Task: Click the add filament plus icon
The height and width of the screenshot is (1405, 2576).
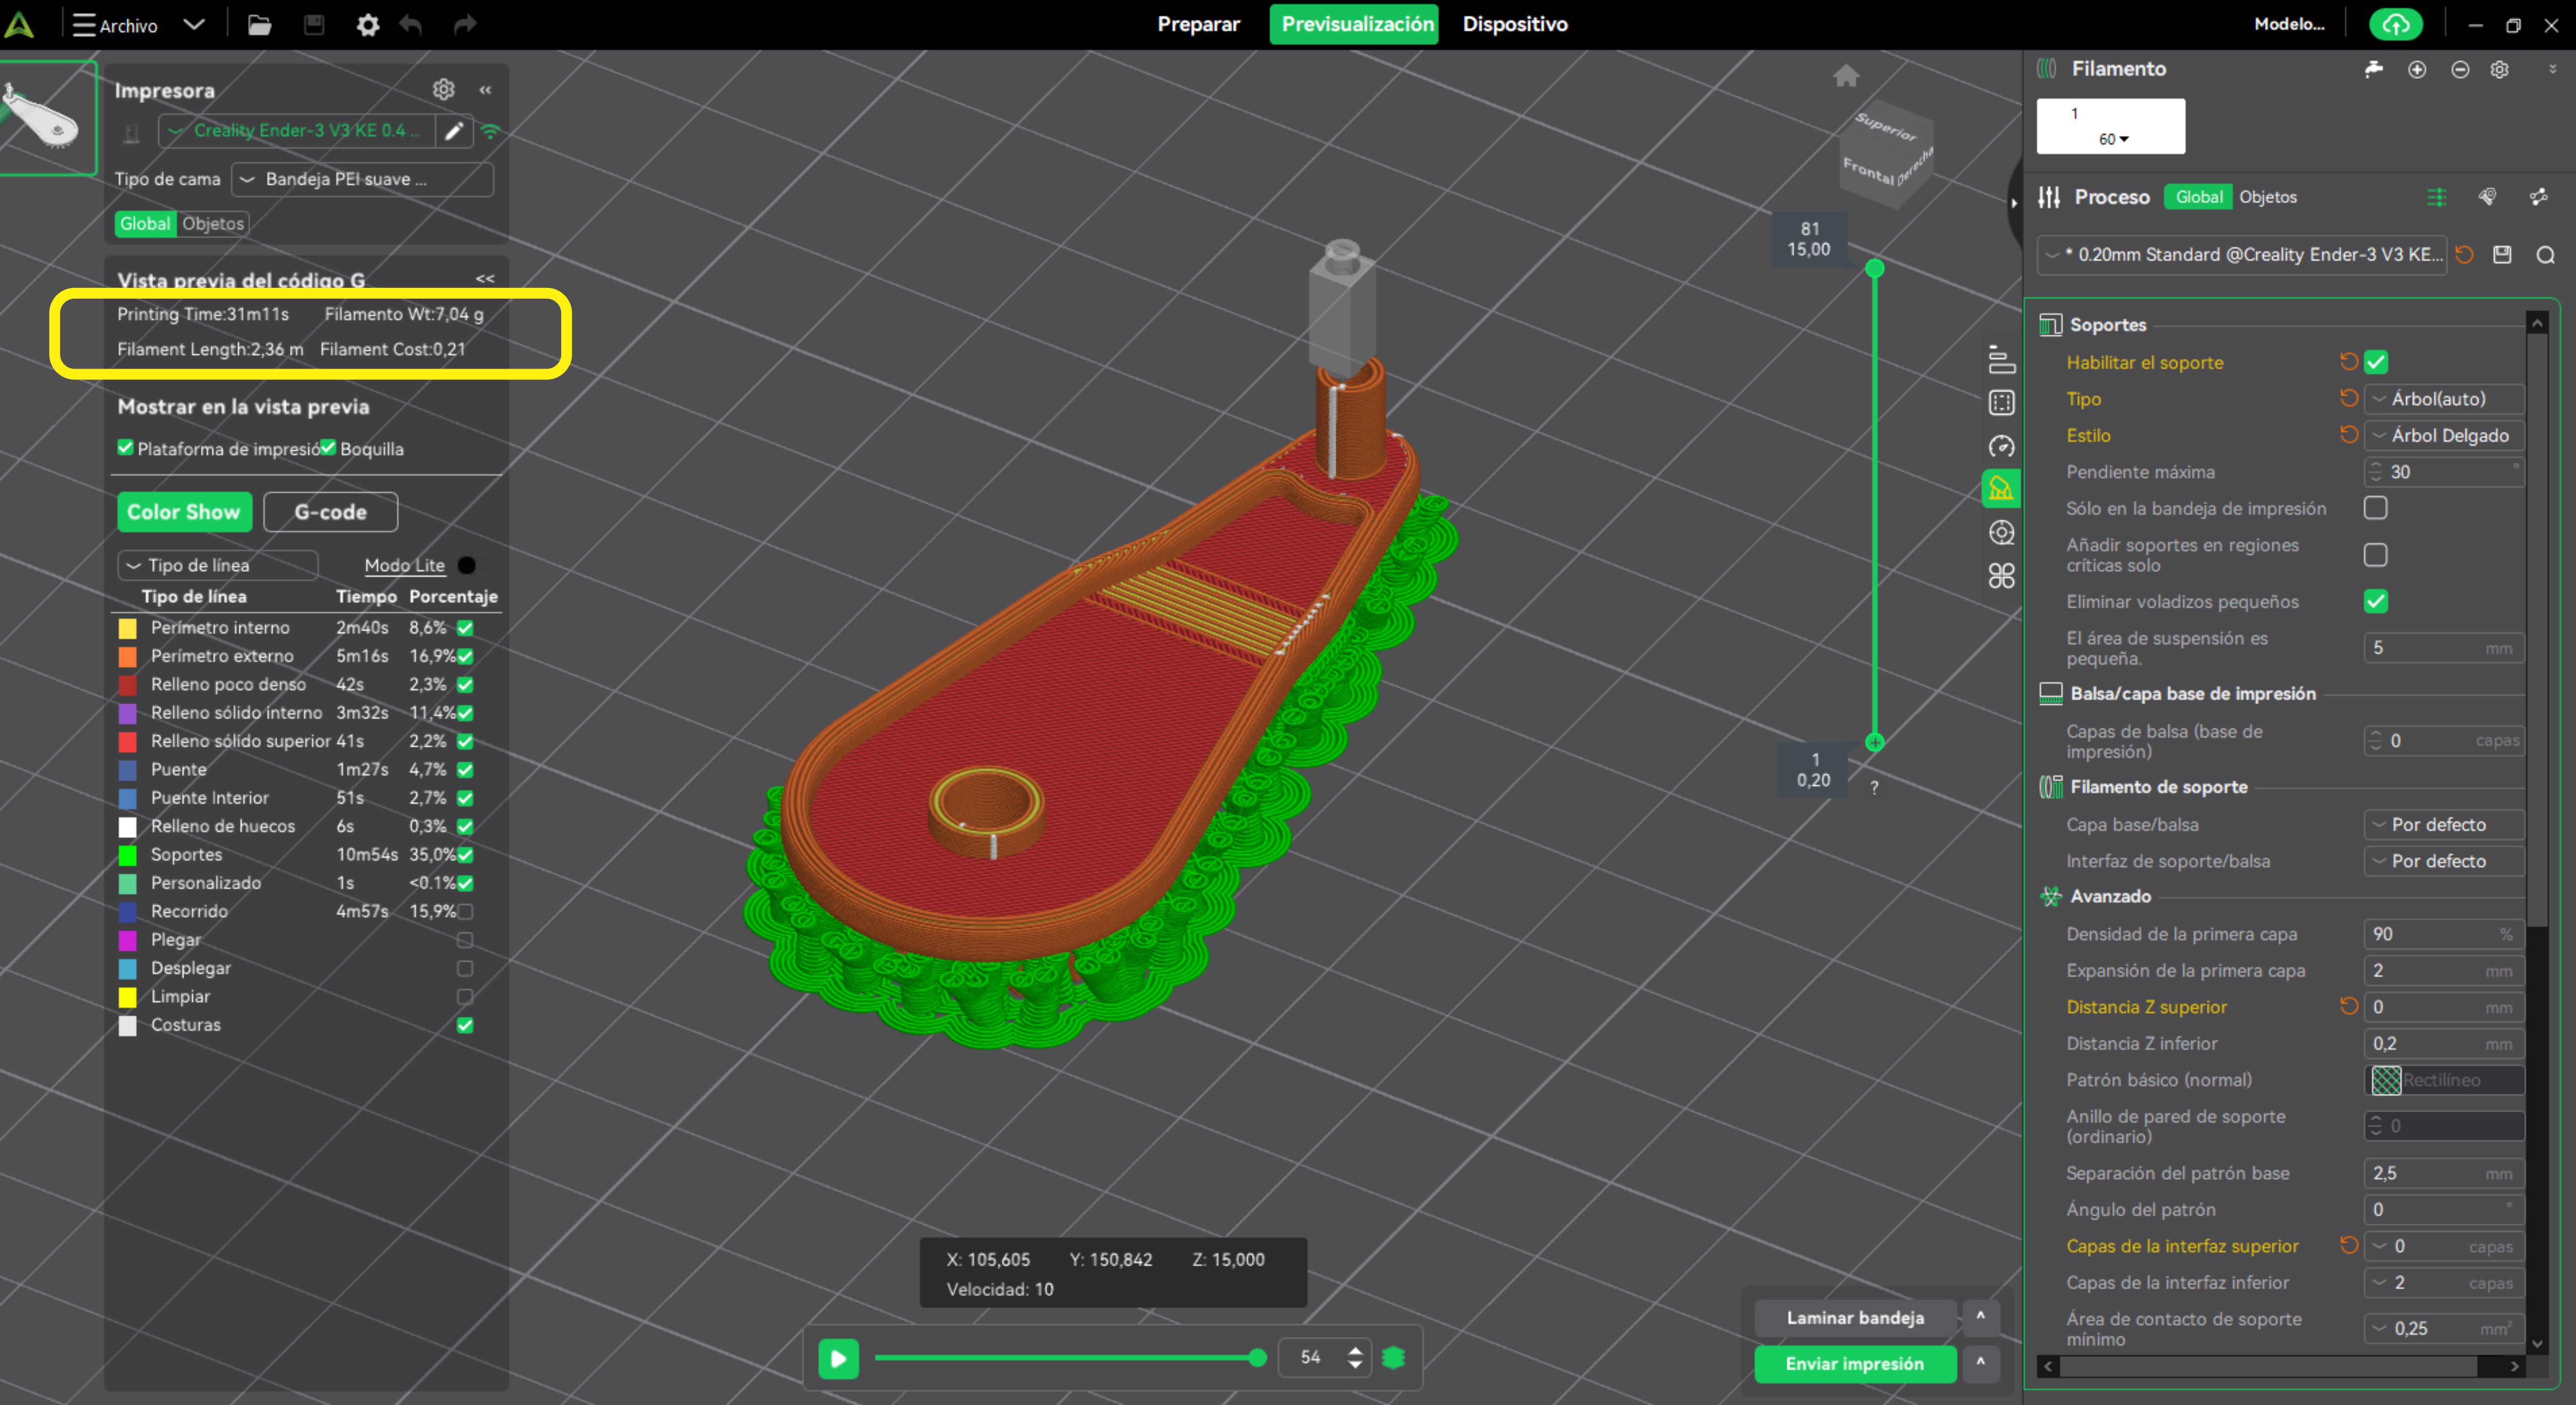Action: 2417,69
